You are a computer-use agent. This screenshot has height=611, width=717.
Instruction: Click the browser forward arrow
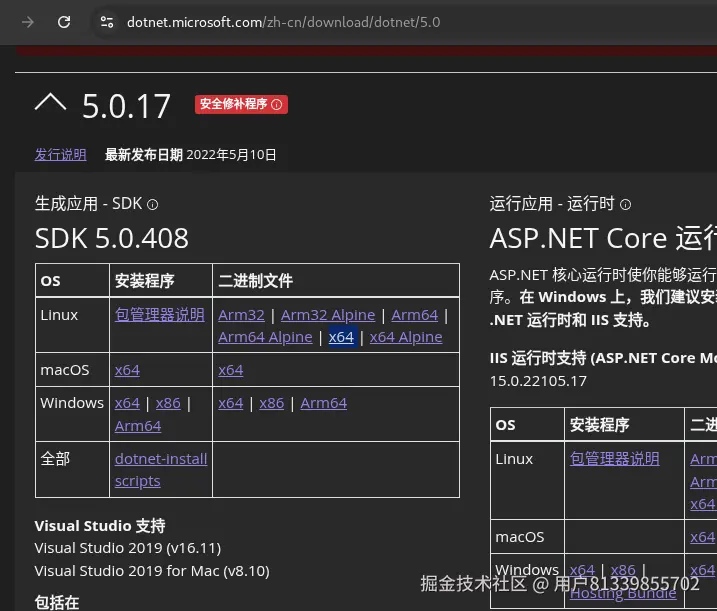28,22
